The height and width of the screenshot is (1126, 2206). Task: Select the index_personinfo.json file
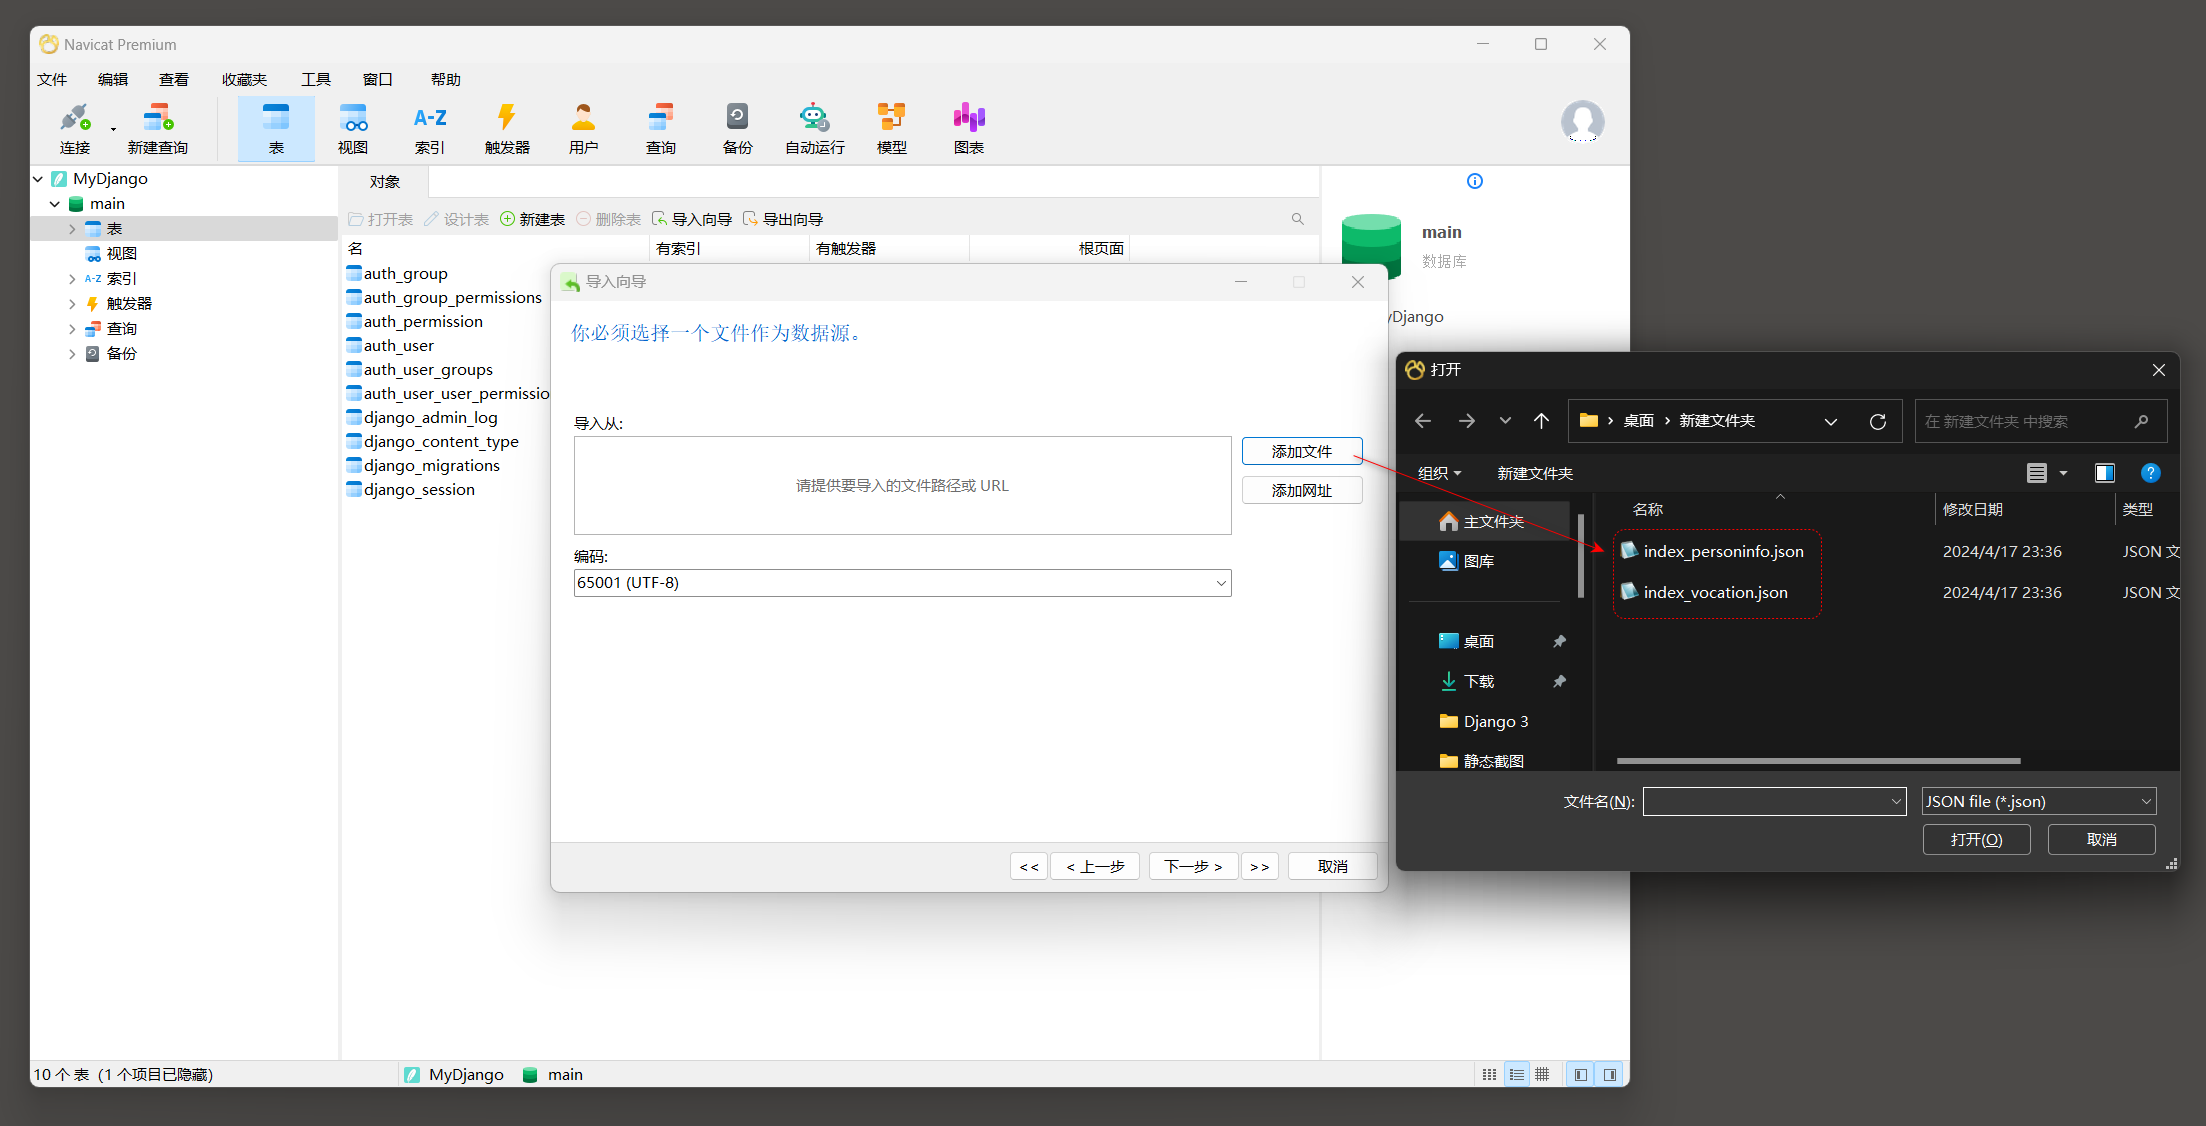tap(1722, 551)
